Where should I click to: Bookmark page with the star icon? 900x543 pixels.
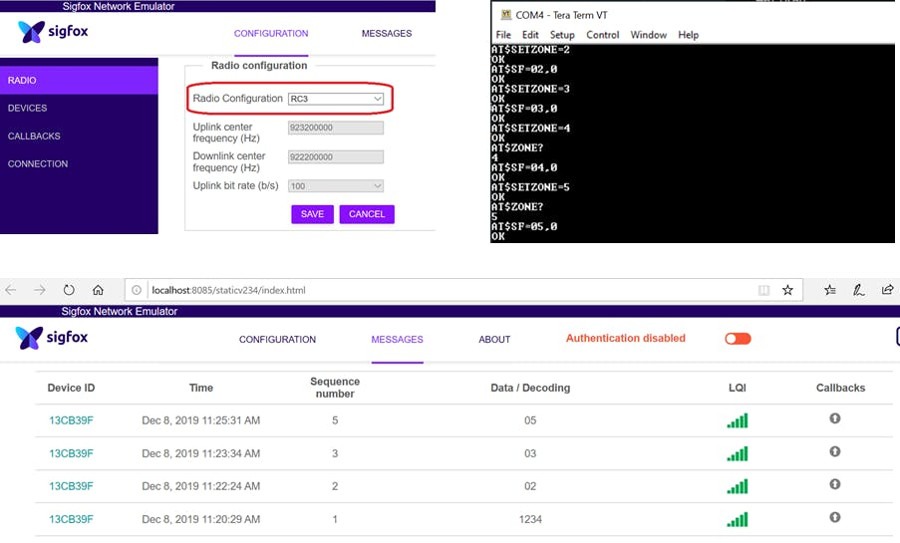coord(788,290)
